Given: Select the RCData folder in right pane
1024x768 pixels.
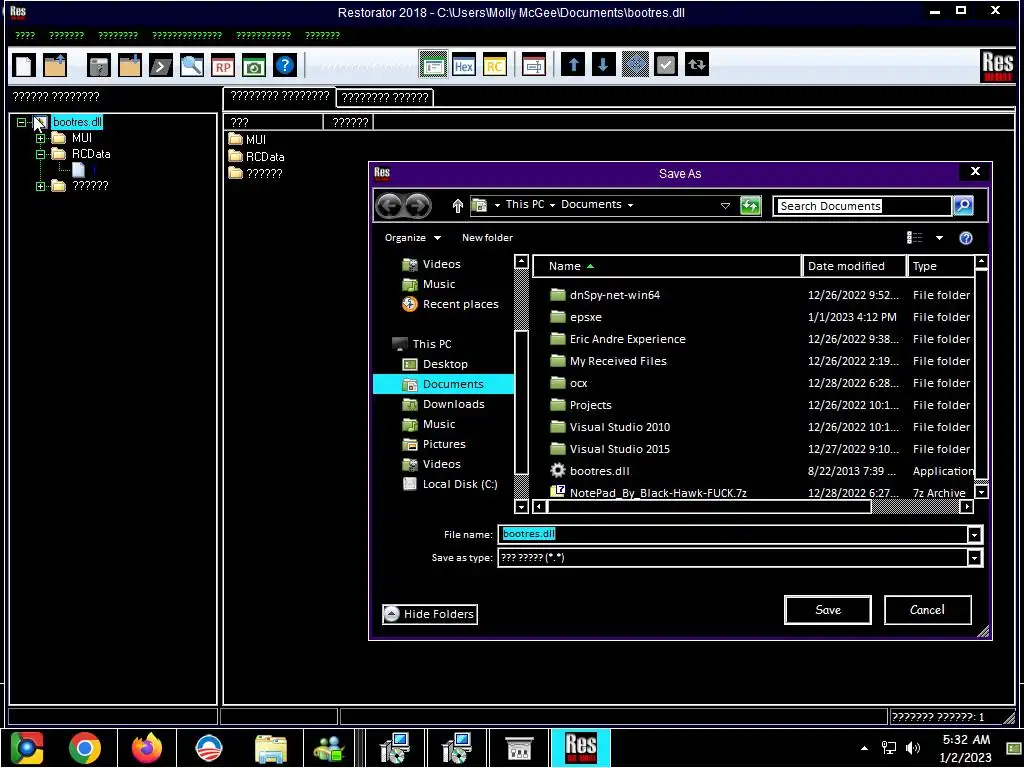Looking at the screenshot, I should [x=264, y=157].
